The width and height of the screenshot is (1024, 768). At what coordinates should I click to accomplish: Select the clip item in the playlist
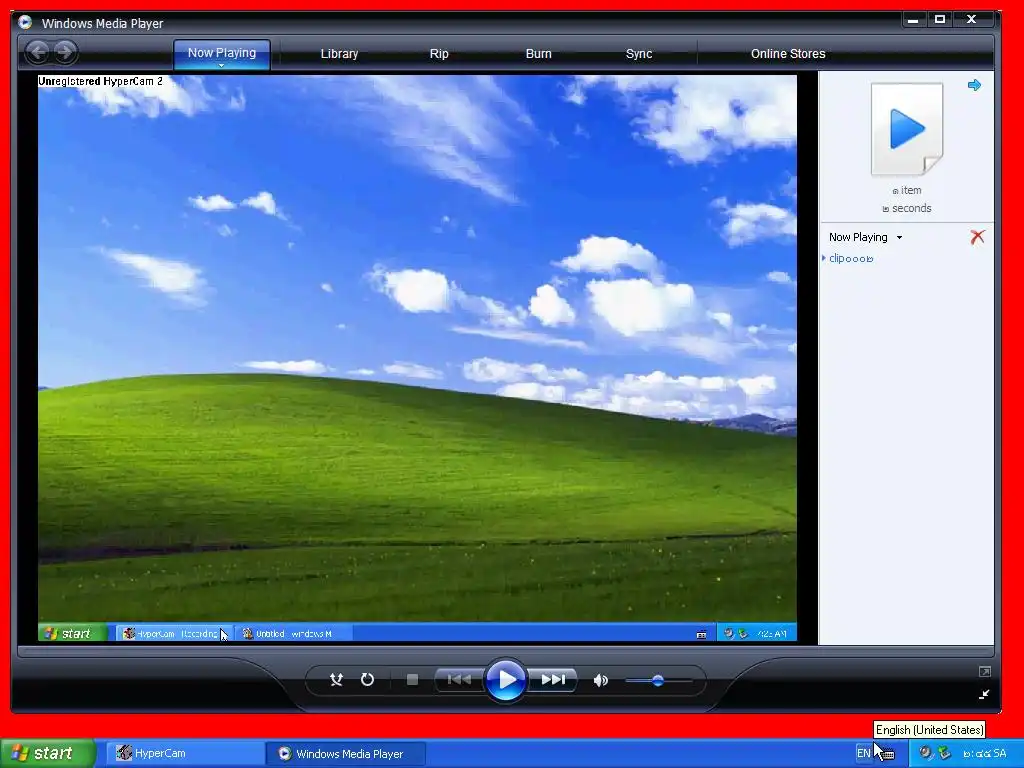click(851, 259)
